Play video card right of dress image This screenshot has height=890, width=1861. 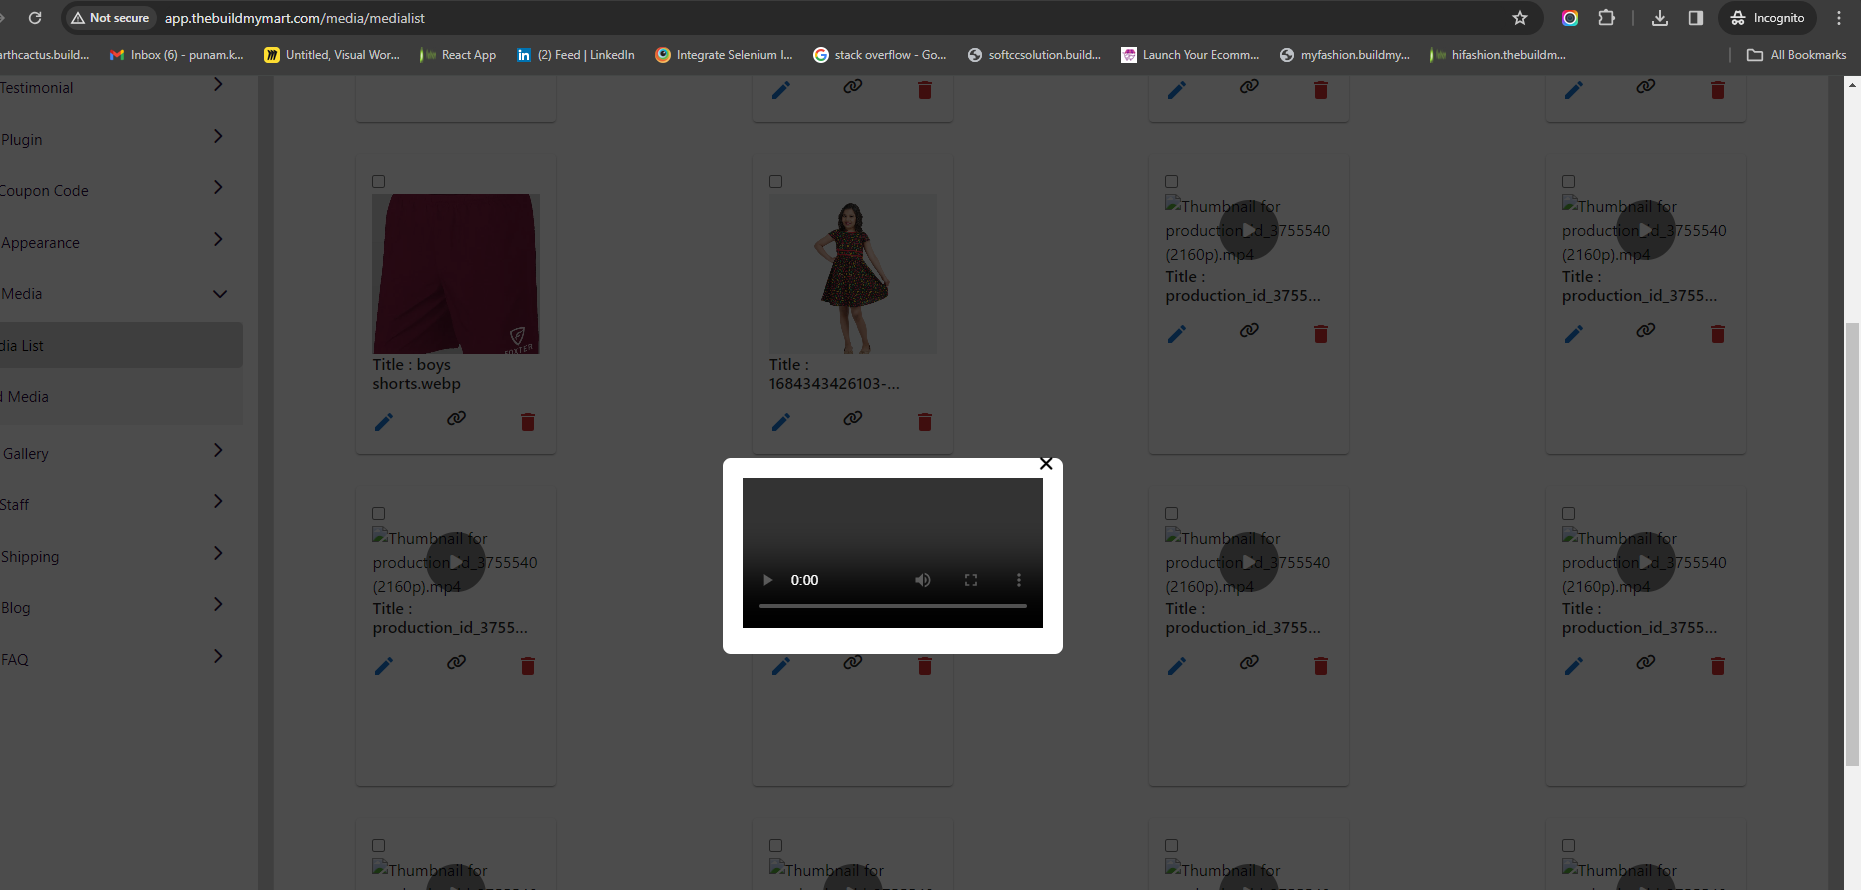pyautogui.click(x=1249, y=230)
